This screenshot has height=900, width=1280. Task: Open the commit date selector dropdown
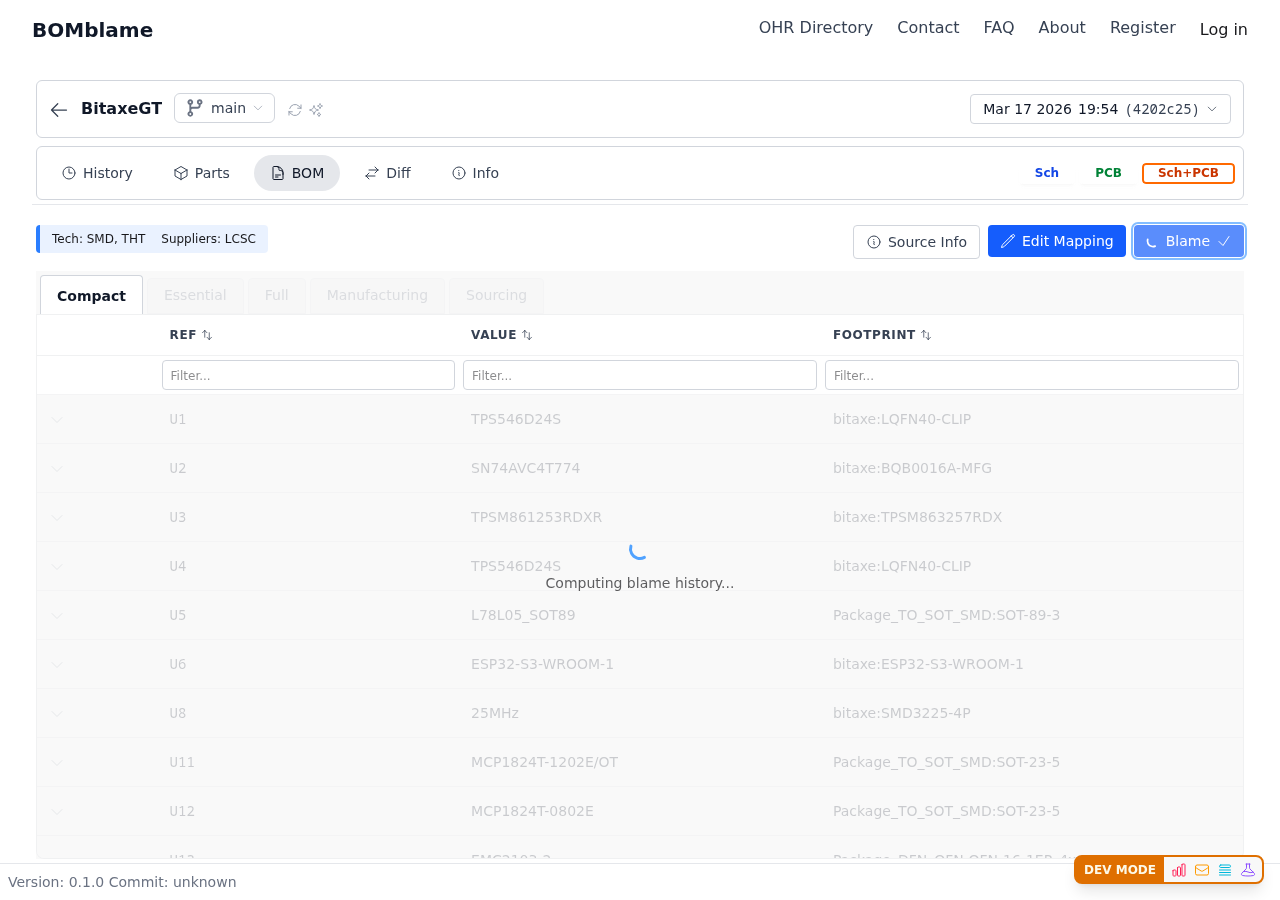[x=1100, y=109]
